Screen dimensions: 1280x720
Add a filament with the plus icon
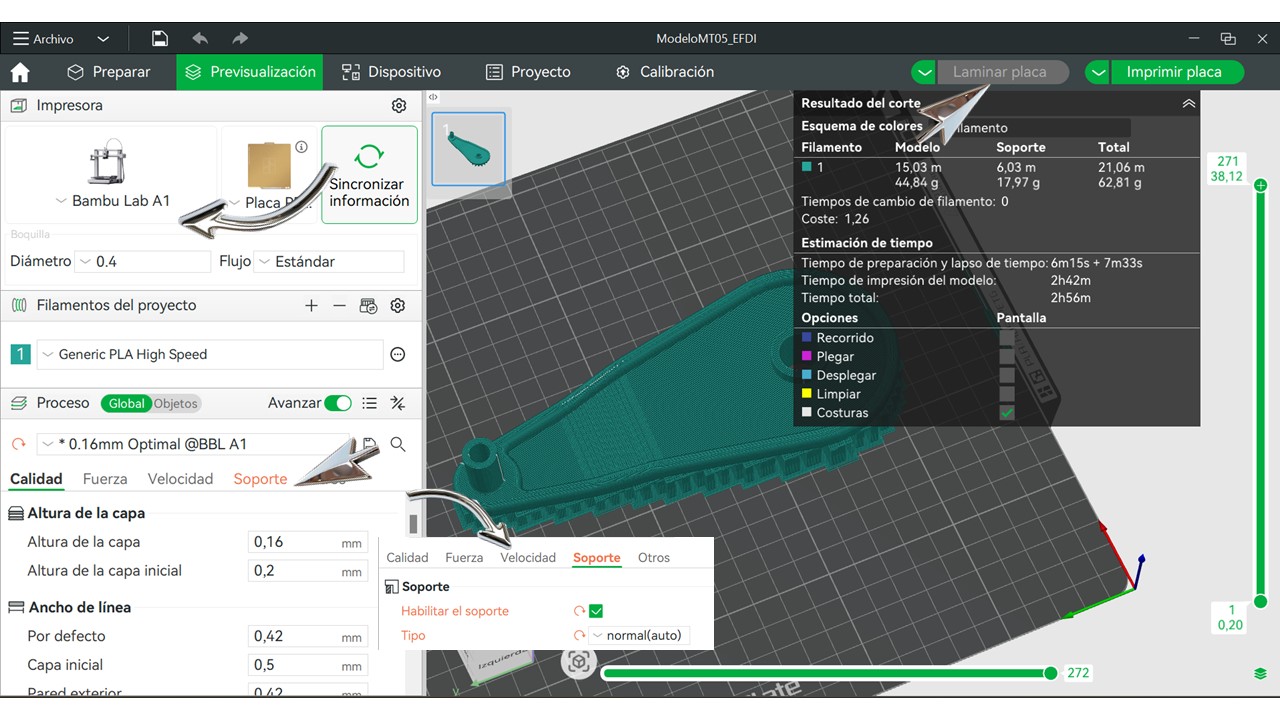tap(311, 306)
